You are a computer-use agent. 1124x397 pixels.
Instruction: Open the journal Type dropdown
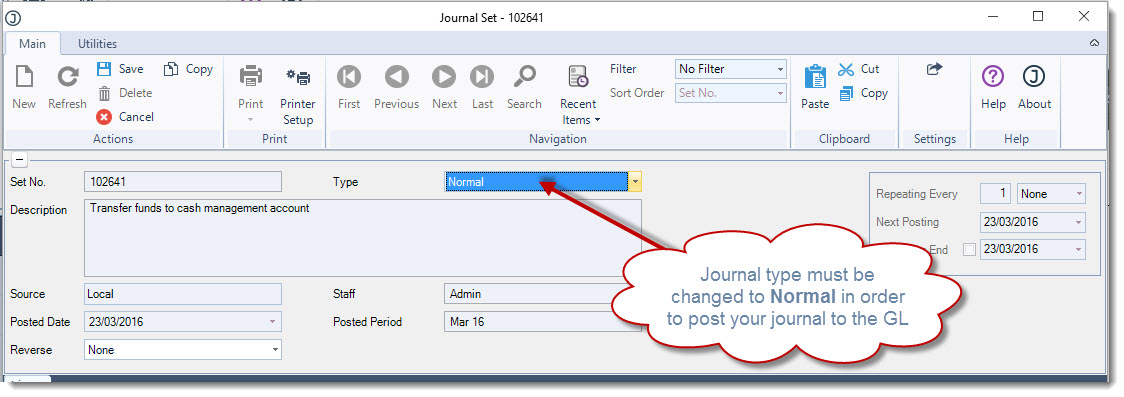[x=635, y=182]
